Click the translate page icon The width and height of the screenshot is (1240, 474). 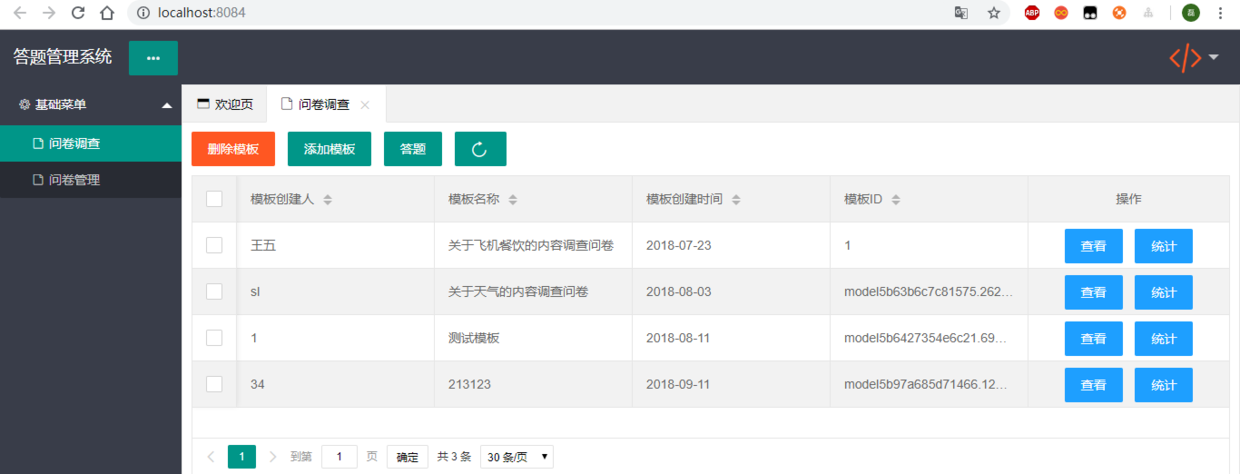pyautogui.click(x=961, y=13)
